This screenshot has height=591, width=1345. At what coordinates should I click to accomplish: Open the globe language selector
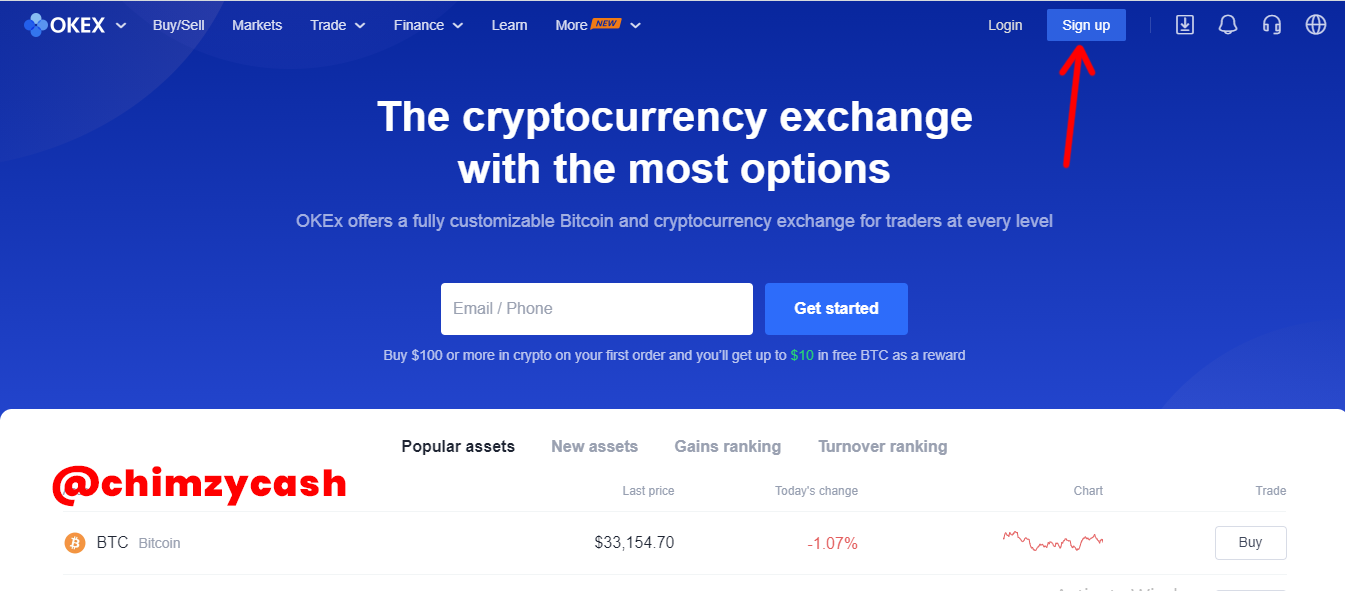[x=1316, y=25]
